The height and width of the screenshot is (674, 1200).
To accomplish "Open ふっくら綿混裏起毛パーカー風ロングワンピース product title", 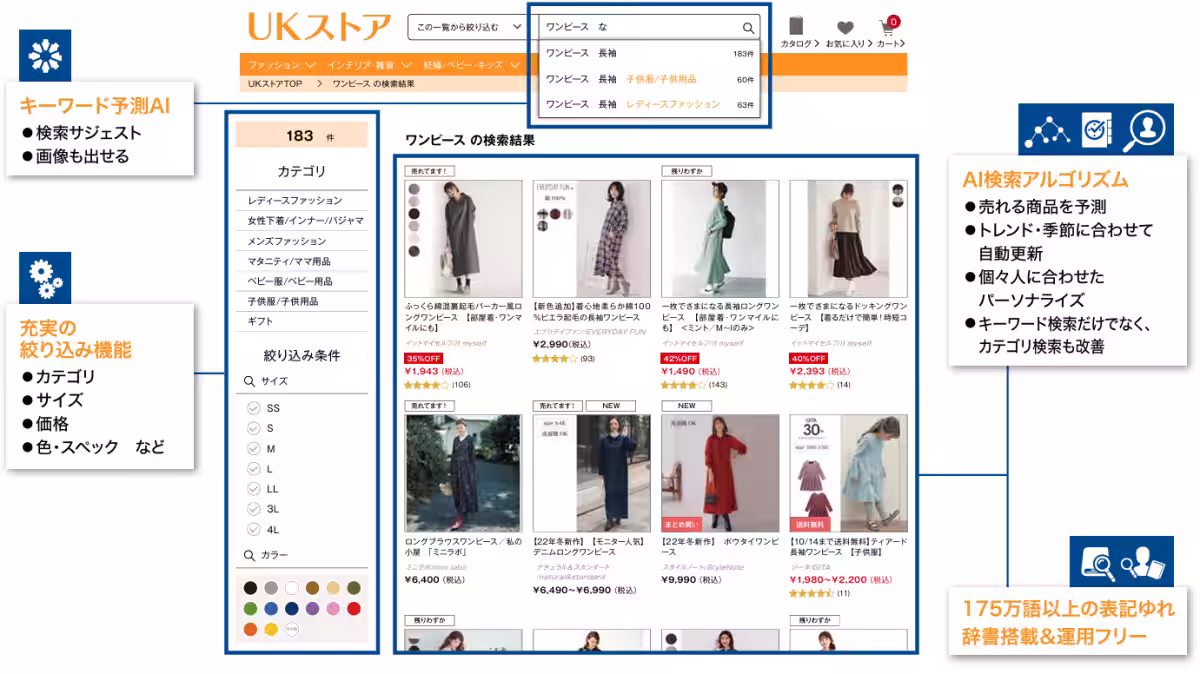I will [463, 316].
